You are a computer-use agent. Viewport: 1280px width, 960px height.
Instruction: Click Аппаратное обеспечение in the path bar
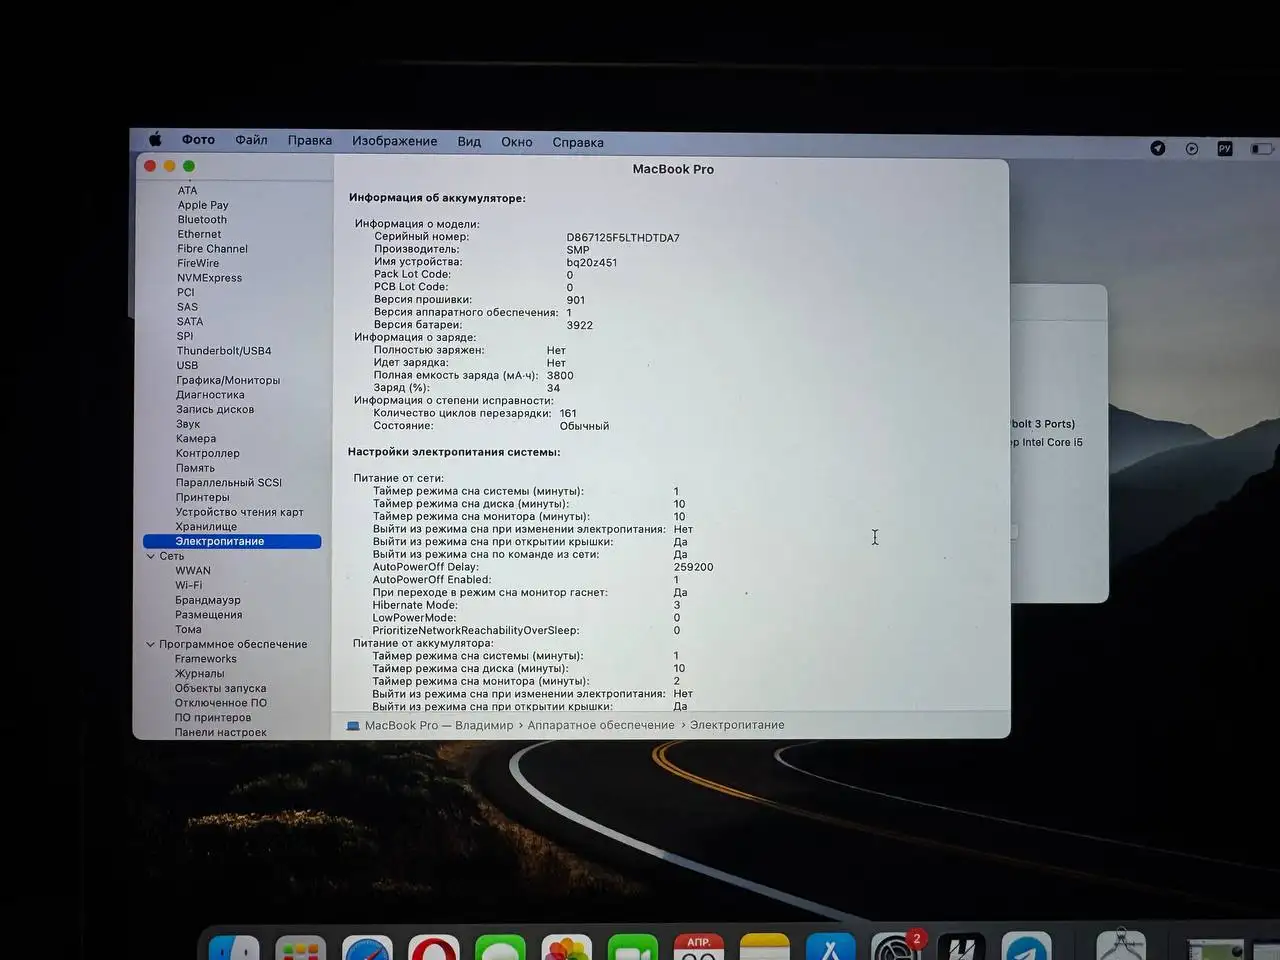[601, 726]
